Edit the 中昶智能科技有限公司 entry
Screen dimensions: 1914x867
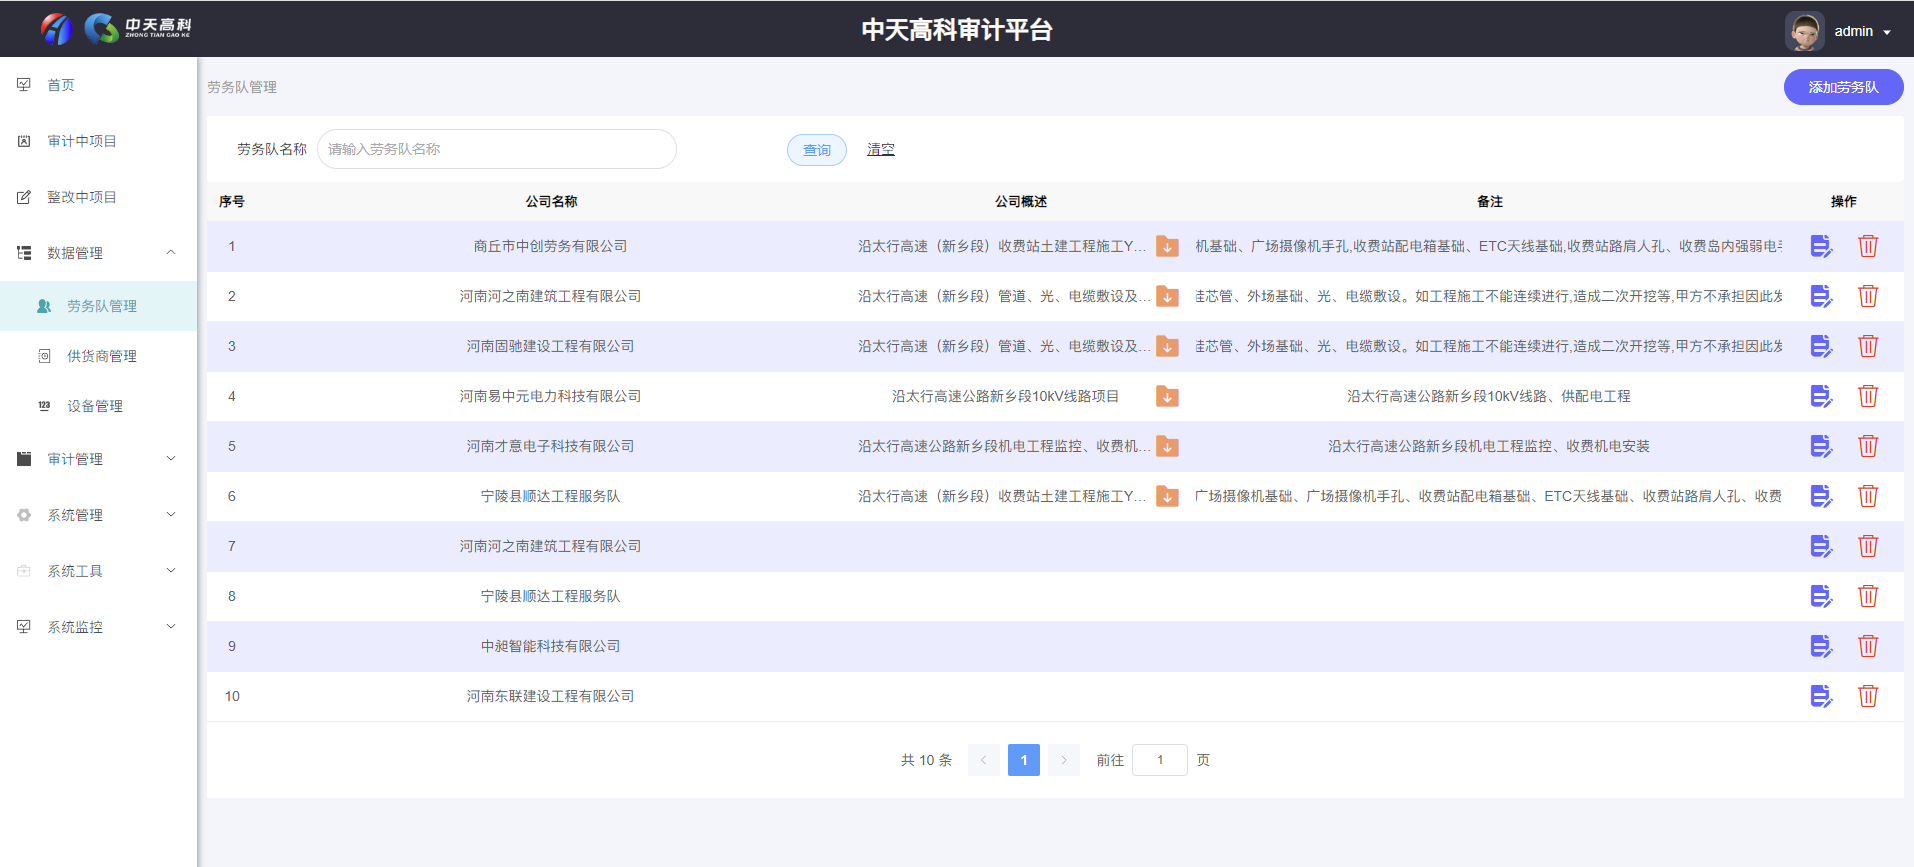[x=1820, y=646]
